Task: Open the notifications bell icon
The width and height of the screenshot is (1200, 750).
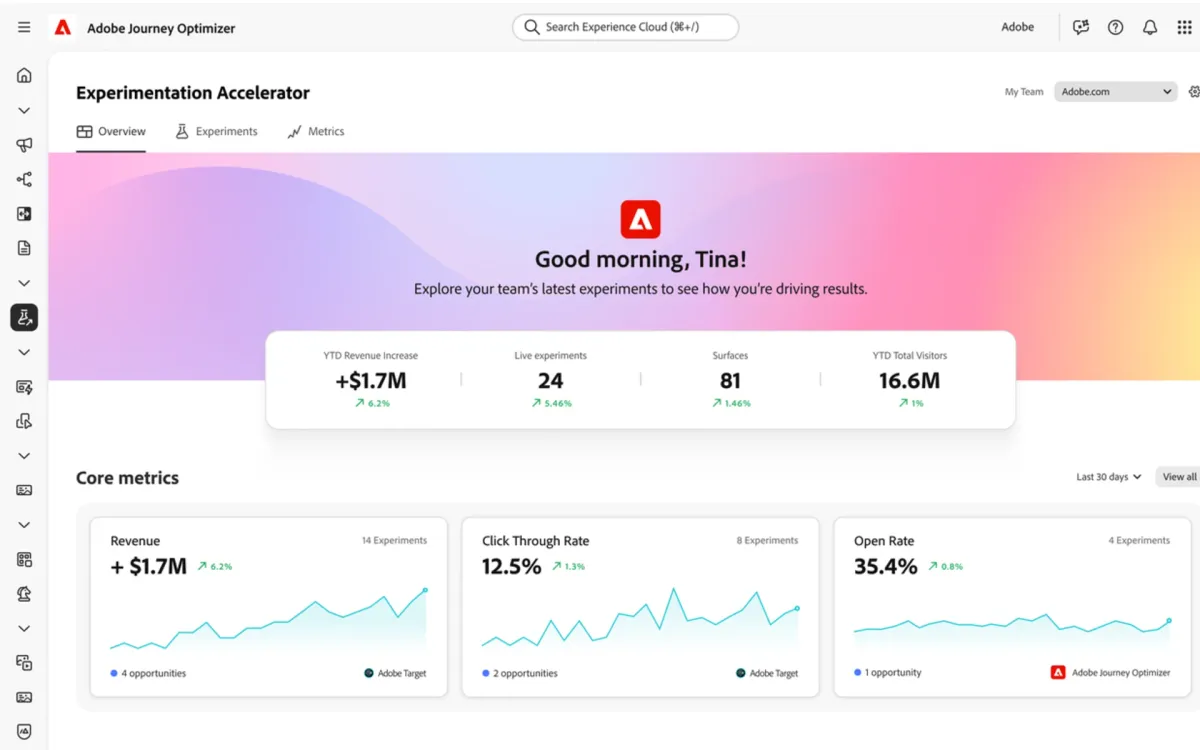Action: pyautogui.click(x=1150, y=27)
